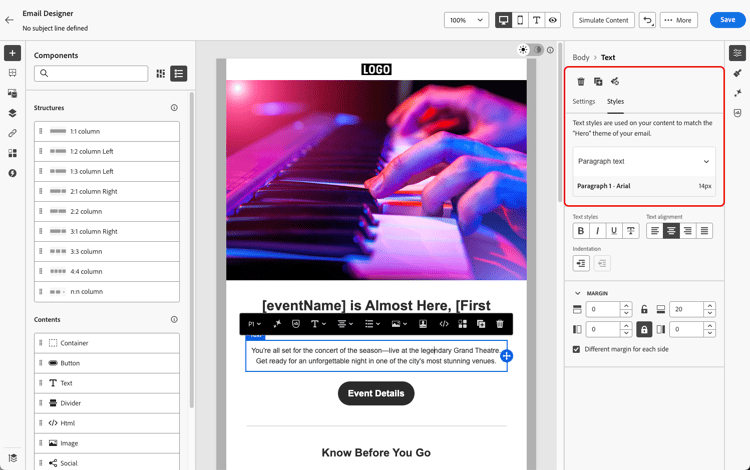Align text to the left
750x470 pixels.
tap(655, 231)
